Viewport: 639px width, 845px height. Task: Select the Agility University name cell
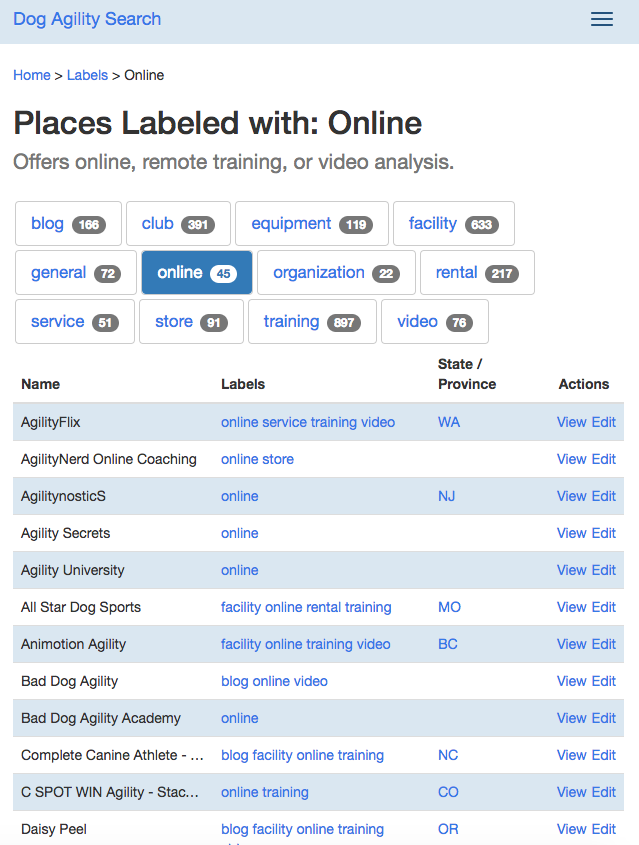click(x=73, y=570)
